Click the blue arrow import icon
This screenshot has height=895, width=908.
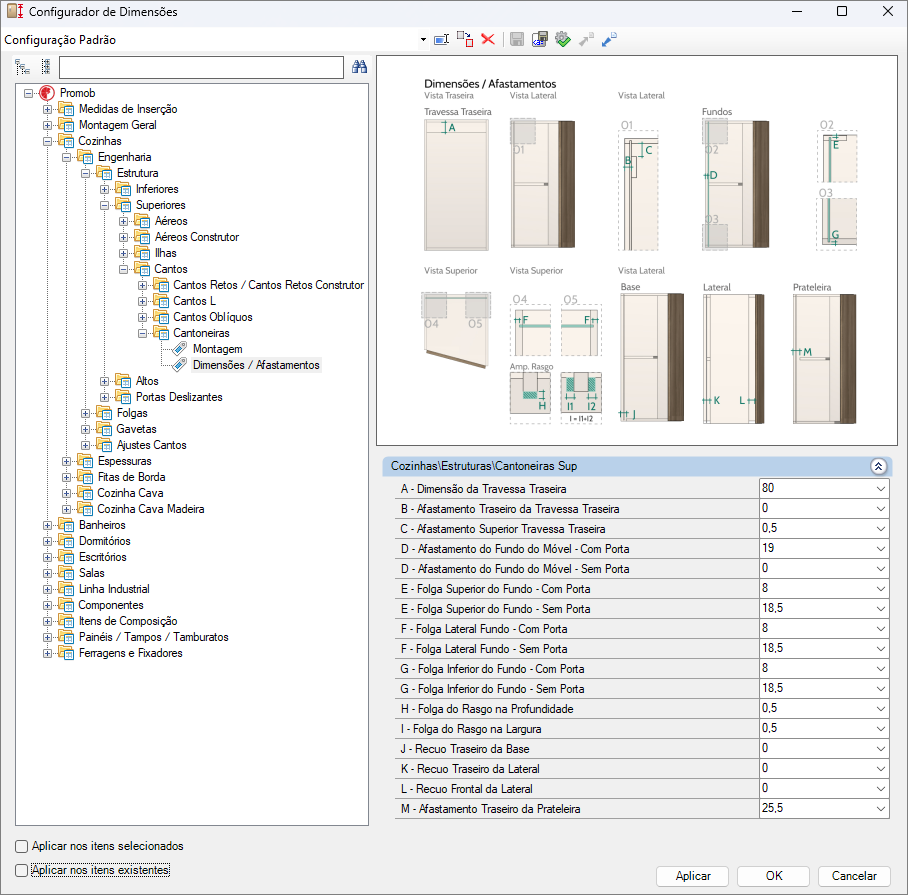pyautogui.click(x=609, y=39)
